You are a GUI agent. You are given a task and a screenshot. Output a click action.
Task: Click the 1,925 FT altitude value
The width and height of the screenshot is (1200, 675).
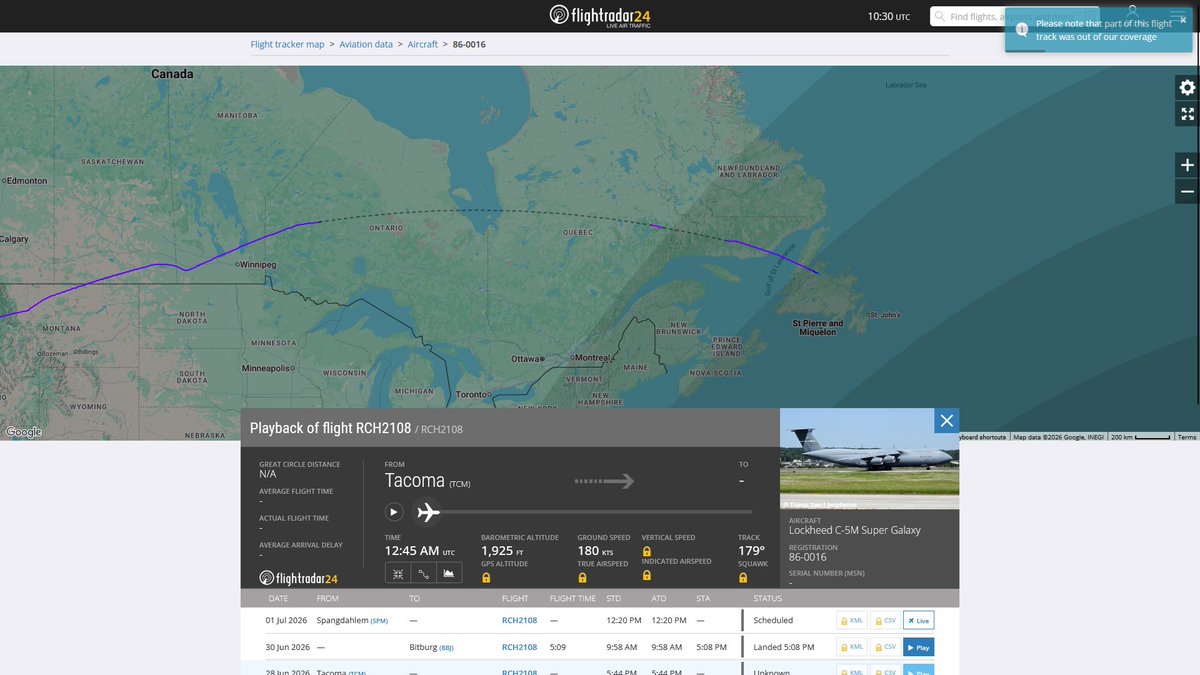[502, 550]
